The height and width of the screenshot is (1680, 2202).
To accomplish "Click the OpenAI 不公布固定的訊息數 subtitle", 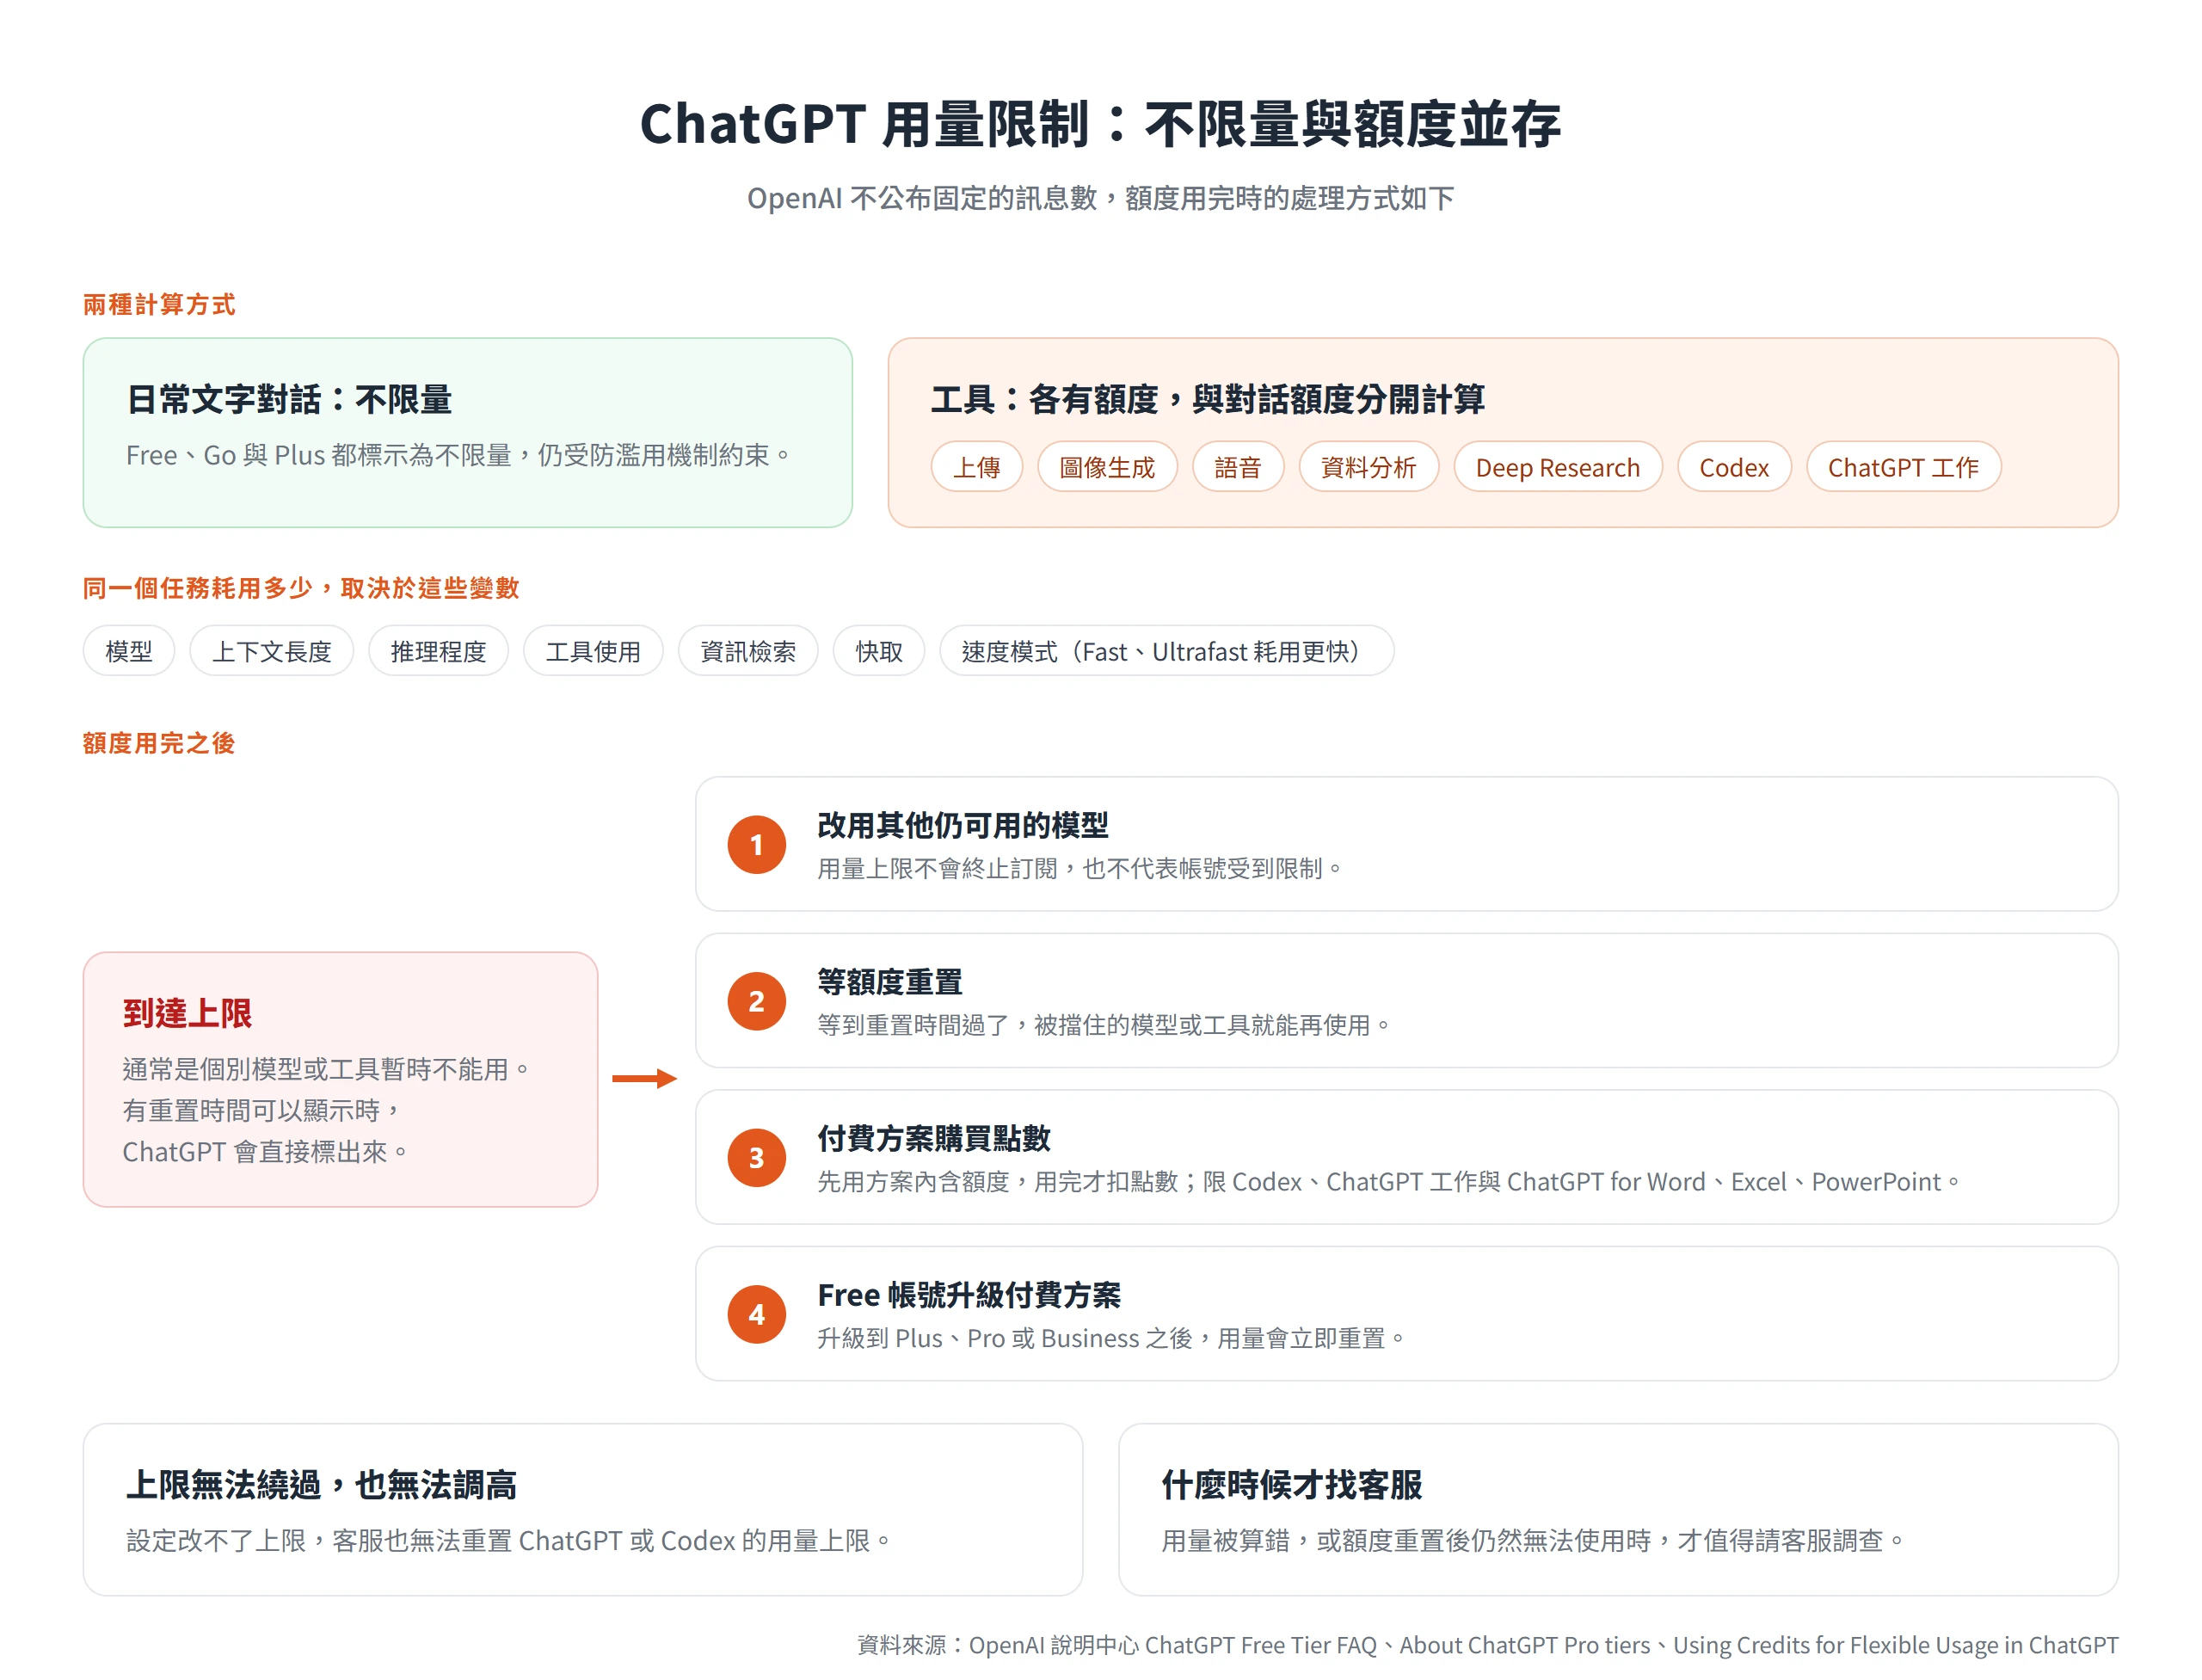I will [1100, 198].
